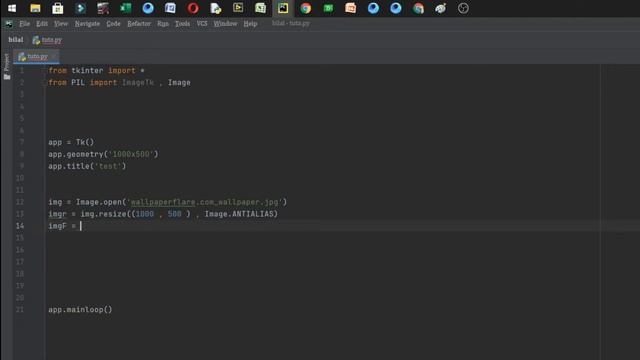Open File Explorer from the taskbar
The height and width of the screenshot is (360, 640).
(x=35, y=8)
